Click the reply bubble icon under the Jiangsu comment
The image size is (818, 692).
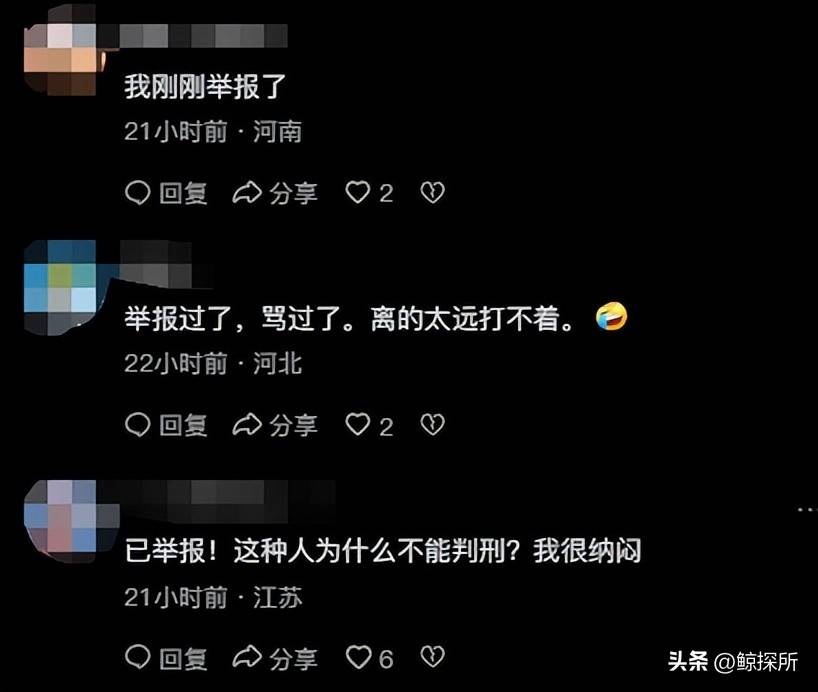tap(138, 657)
